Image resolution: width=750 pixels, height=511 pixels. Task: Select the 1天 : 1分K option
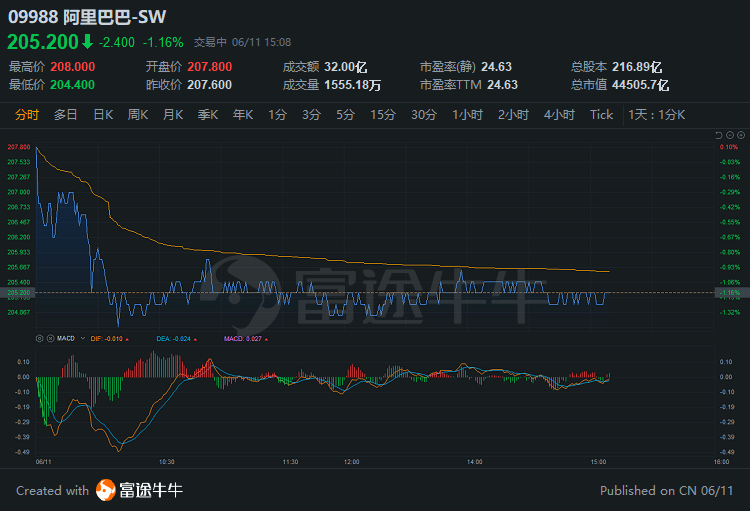coord(656,115)
